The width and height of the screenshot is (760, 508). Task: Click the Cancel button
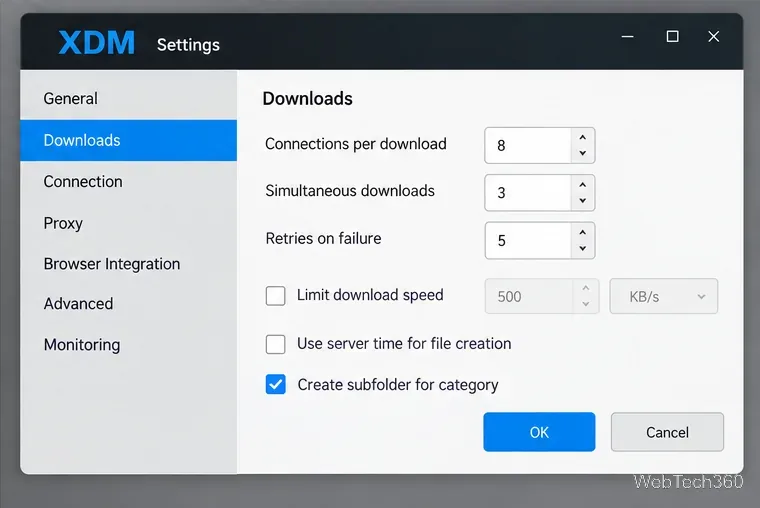click(667, 432)
